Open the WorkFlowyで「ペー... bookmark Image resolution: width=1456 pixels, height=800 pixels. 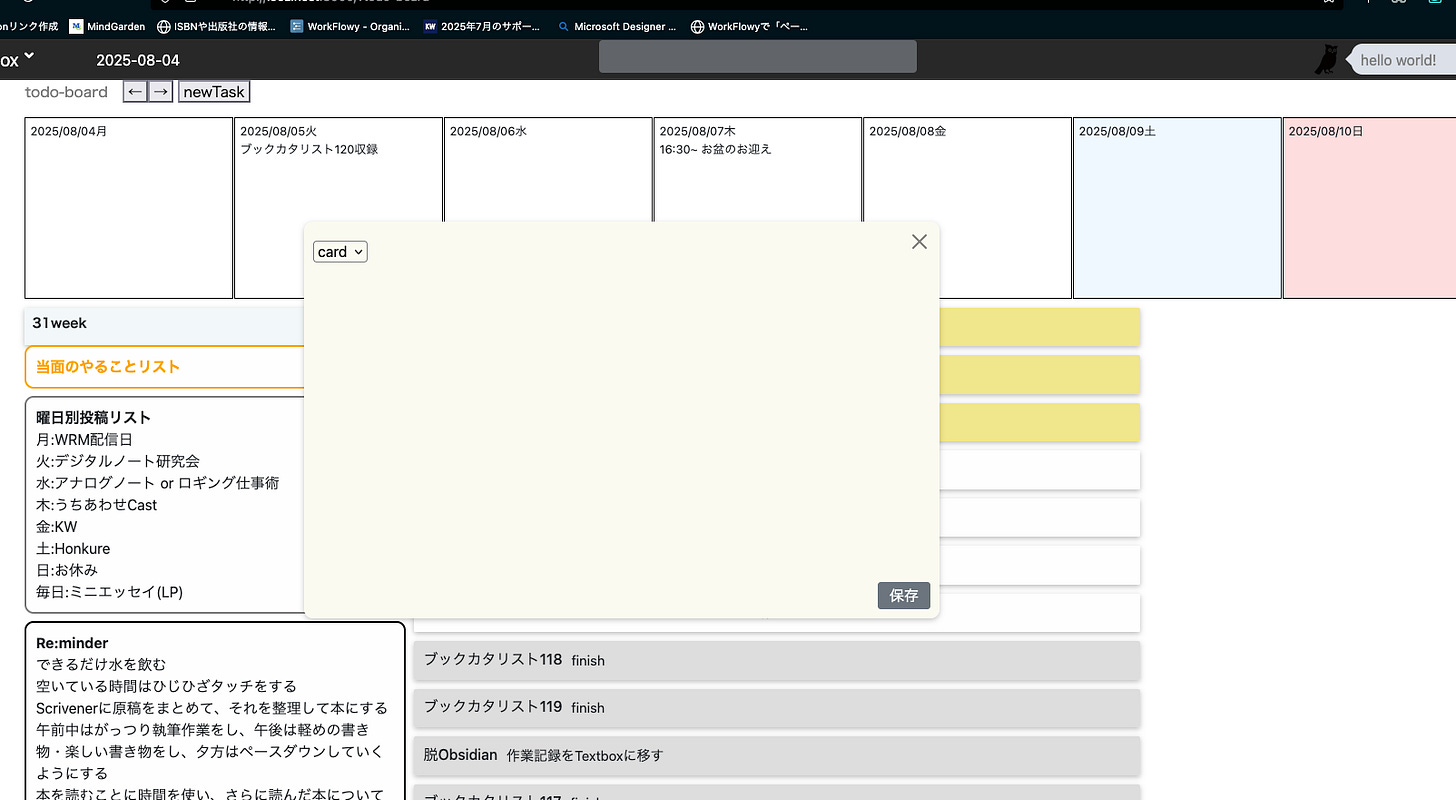(x=749, y=27)
